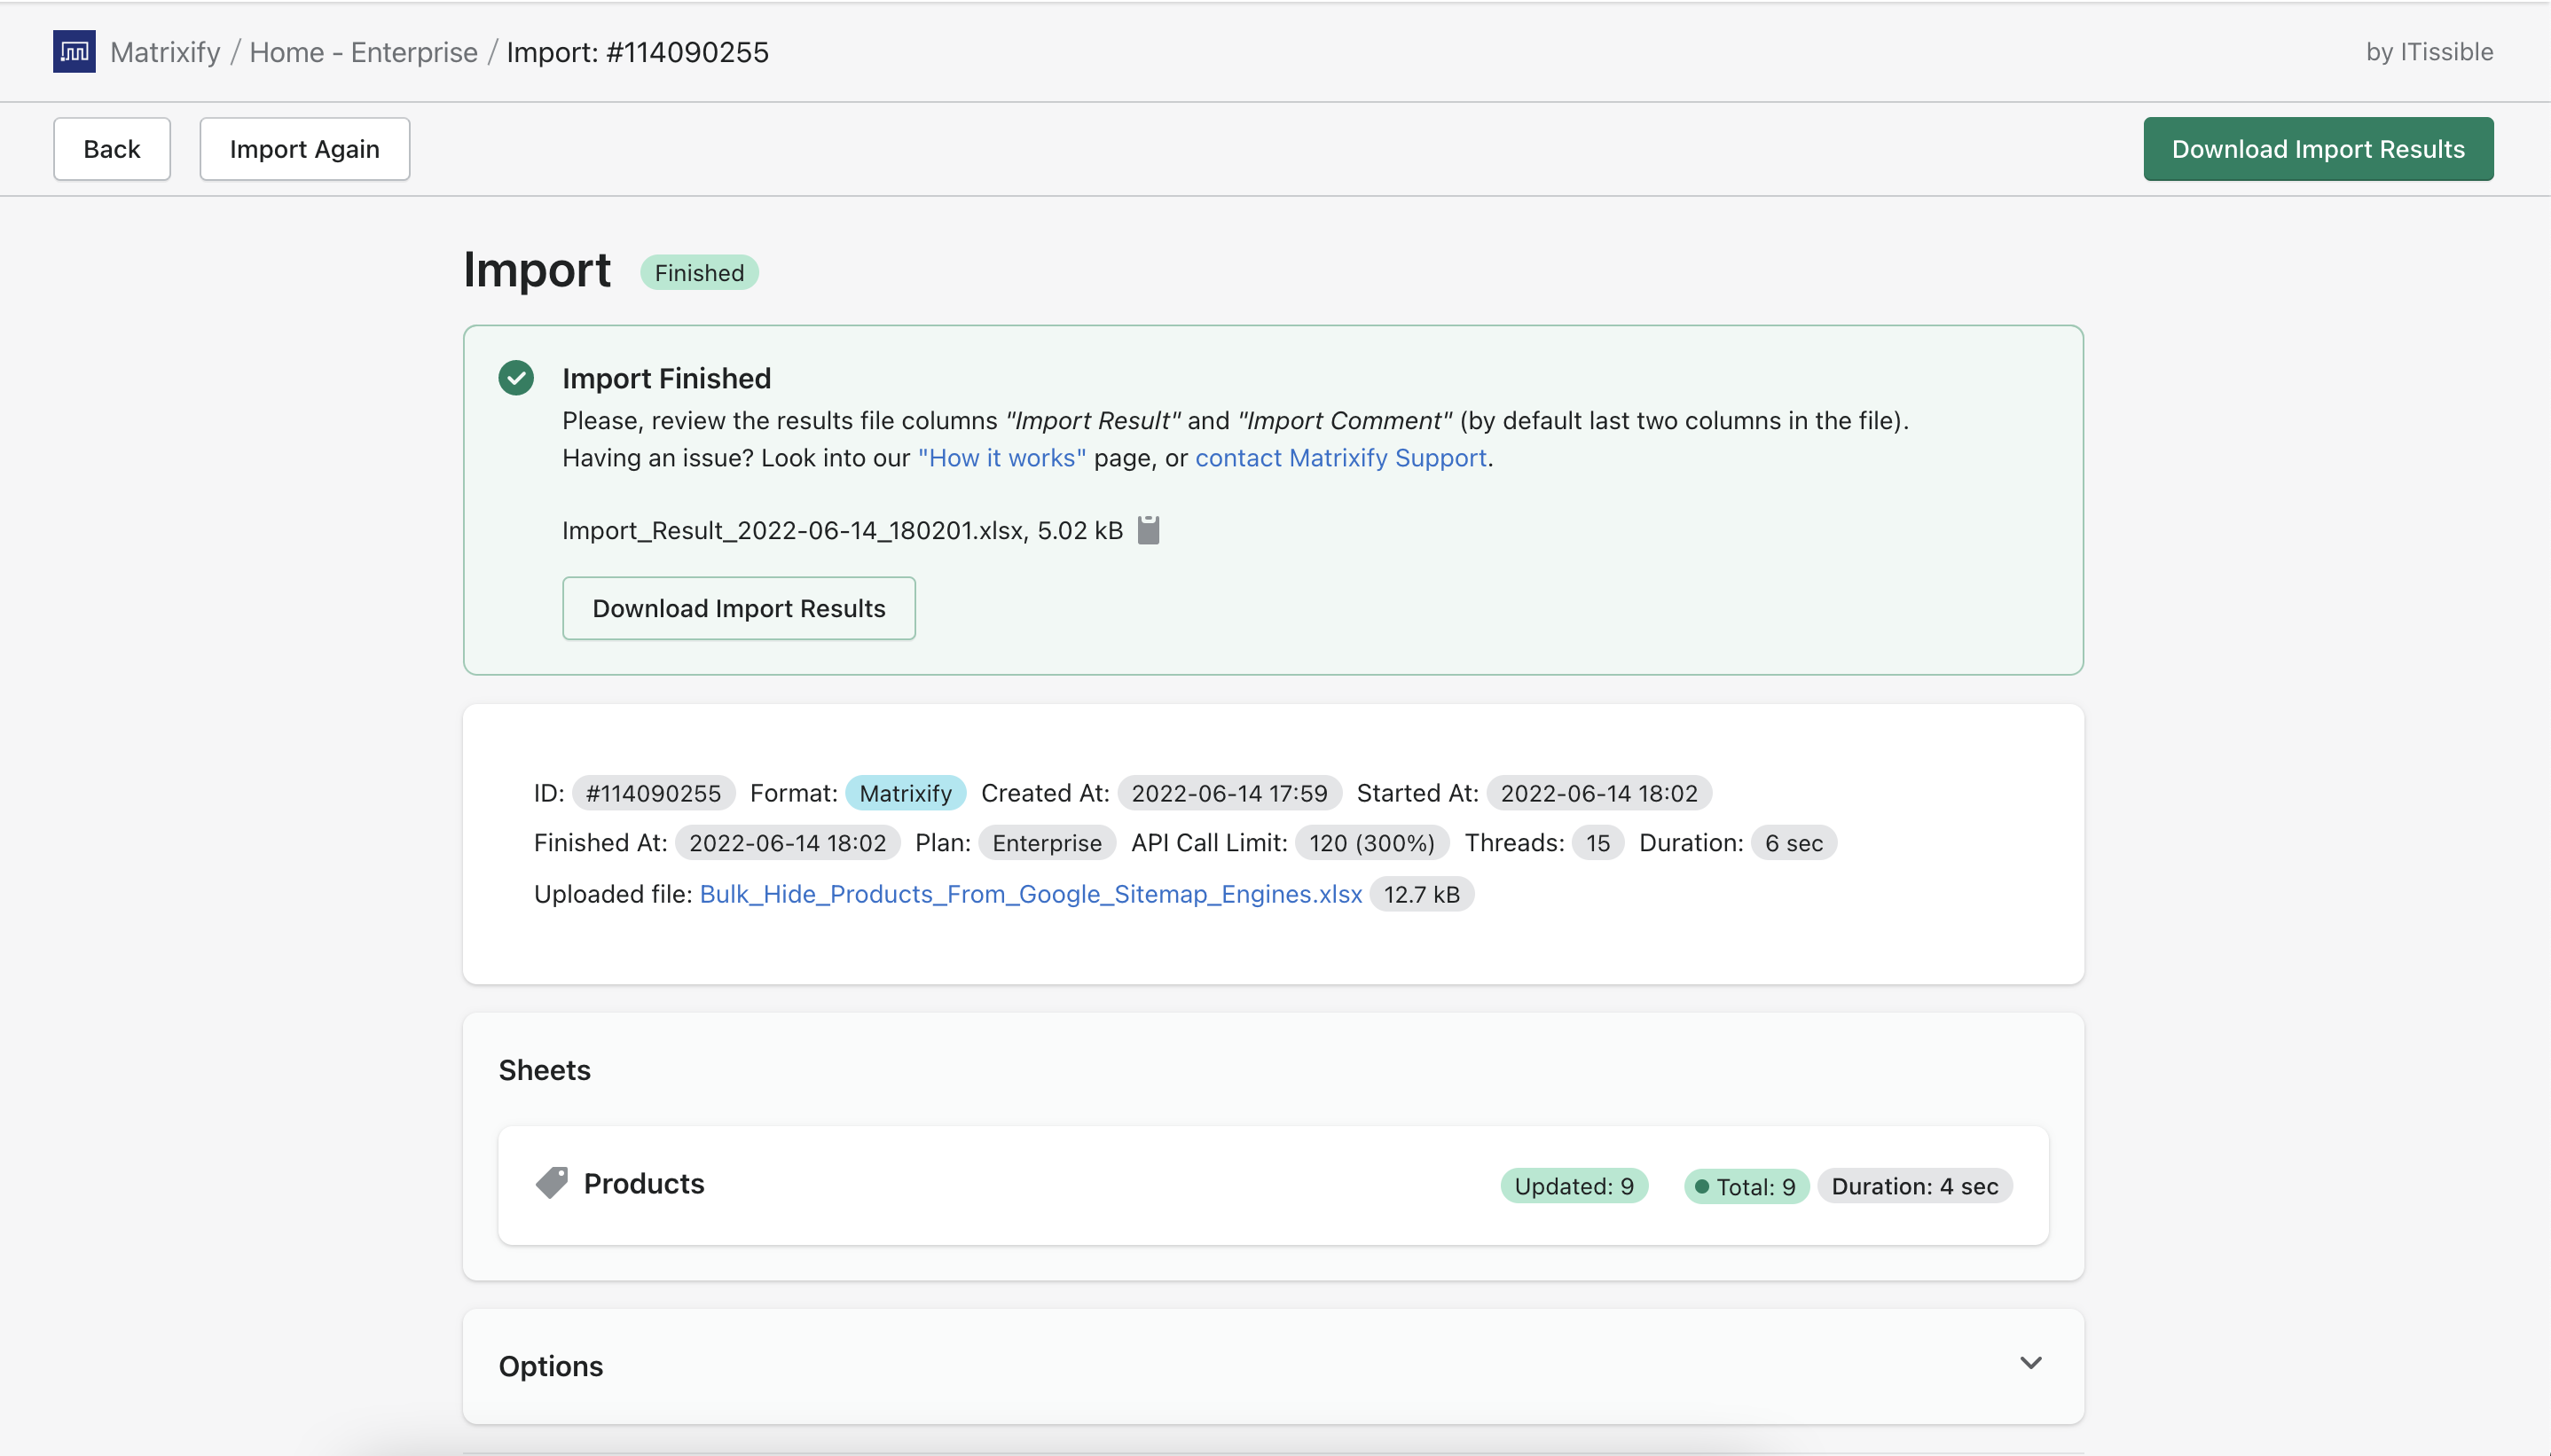Select the Matrixify format badge
Viewport: 2551px width, 1456px height.
(x=905, y=792)
